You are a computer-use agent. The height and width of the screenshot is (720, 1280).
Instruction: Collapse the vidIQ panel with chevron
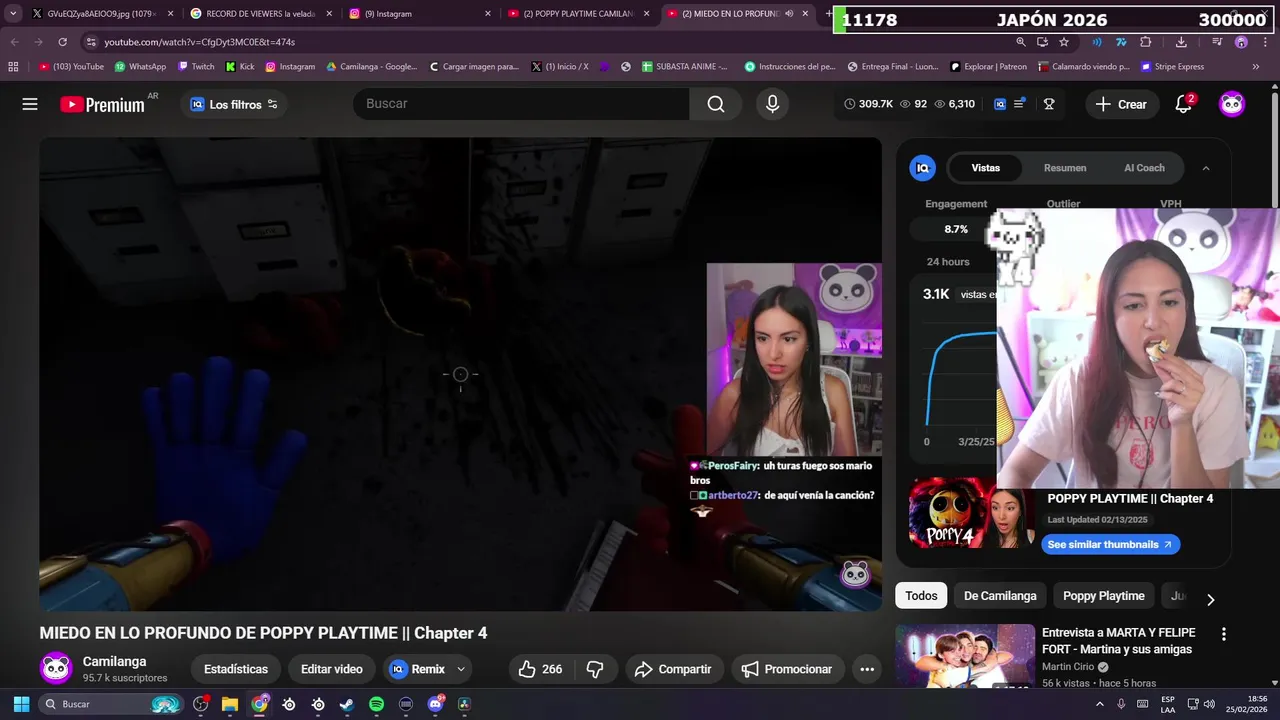coord(1206,168)
